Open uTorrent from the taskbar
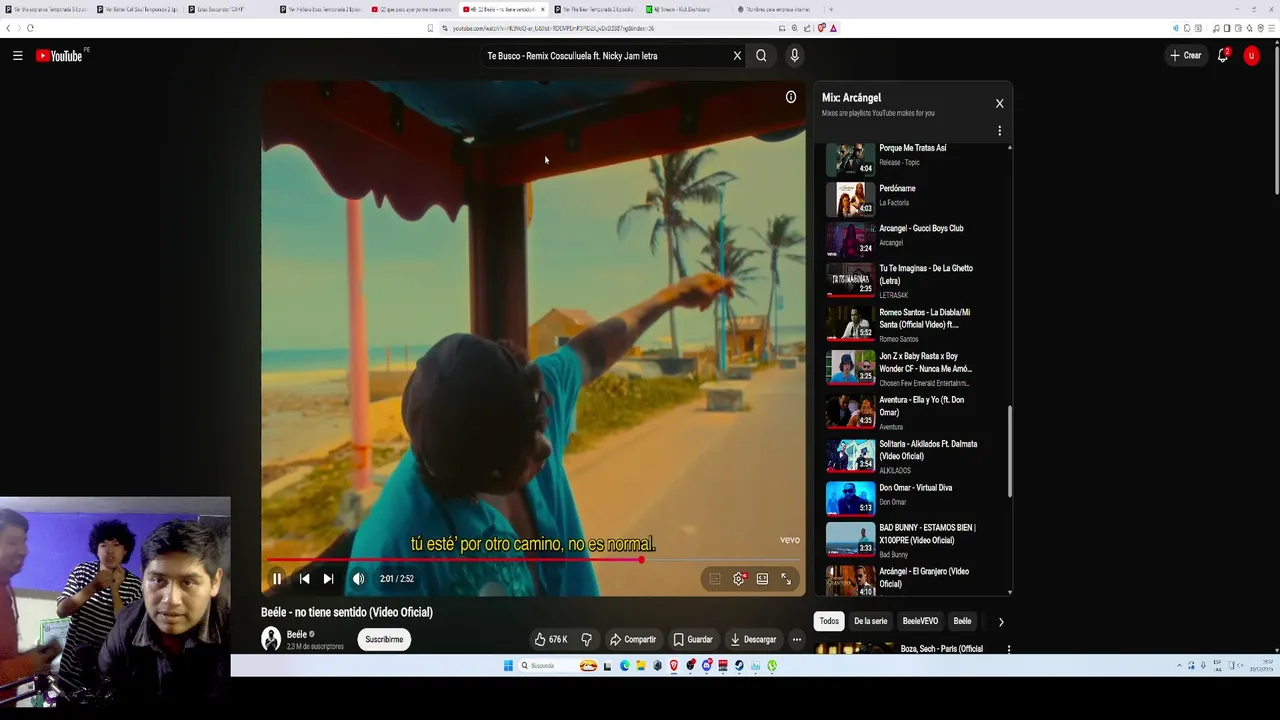The width and height of the screenshot is (1280, 720). click(772, 666)
